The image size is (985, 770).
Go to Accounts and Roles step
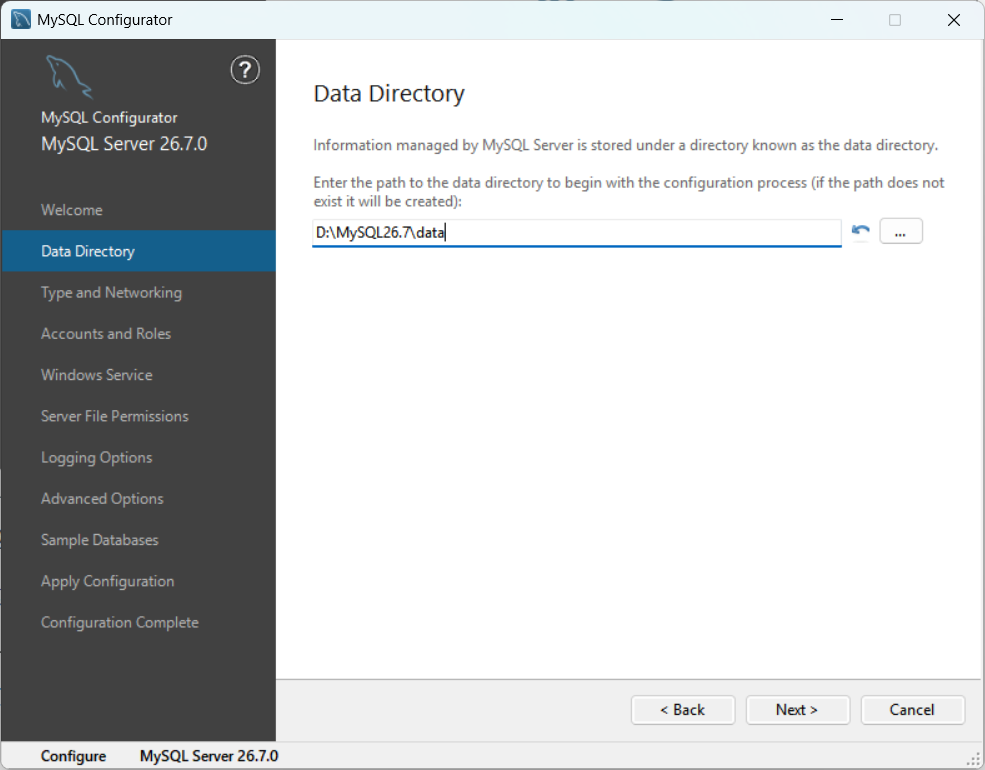[x=106, y=333]
